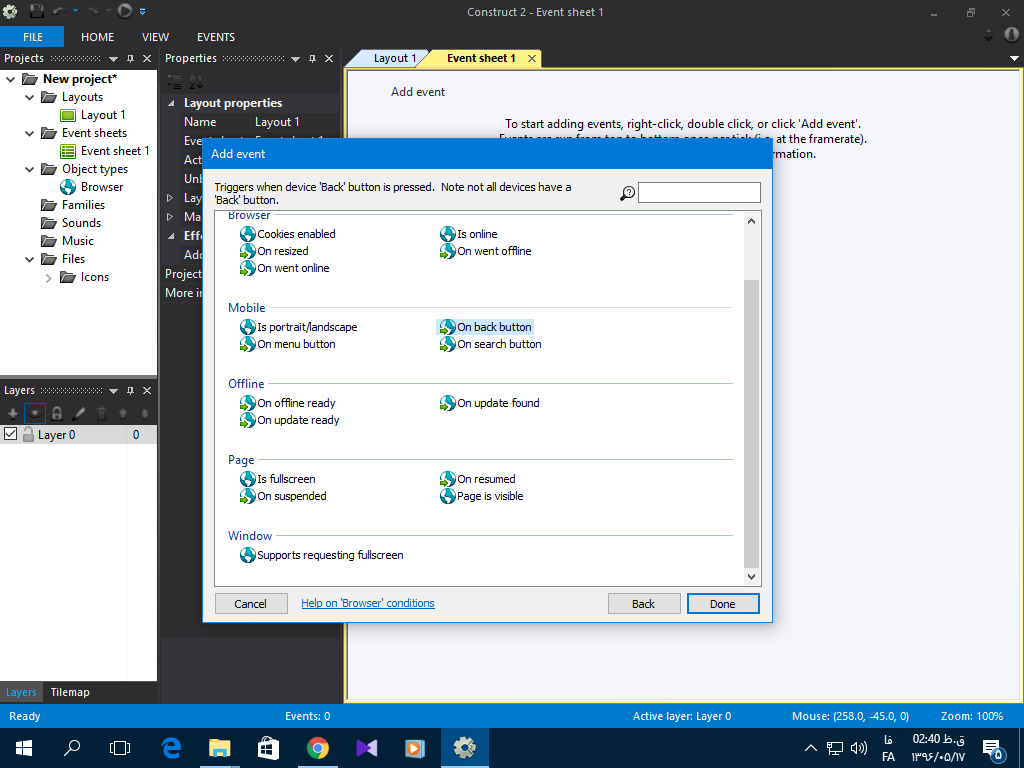Pick the On went online trigger
The width and height of the screenshot is (1024, 768).
(285, 268)
